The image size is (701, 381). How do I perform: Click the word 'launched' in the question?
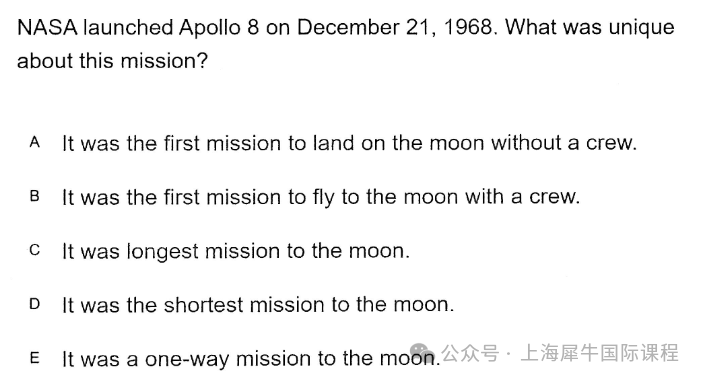click(128, 28)
